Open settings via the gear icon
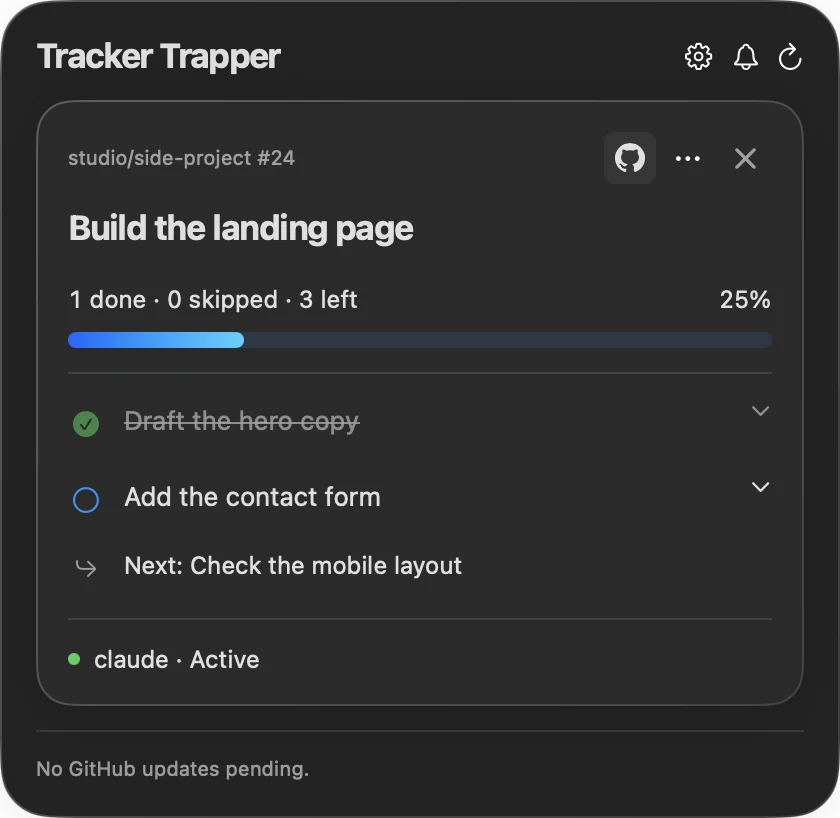The image size is (840, 818). click(x=698, y=56)
